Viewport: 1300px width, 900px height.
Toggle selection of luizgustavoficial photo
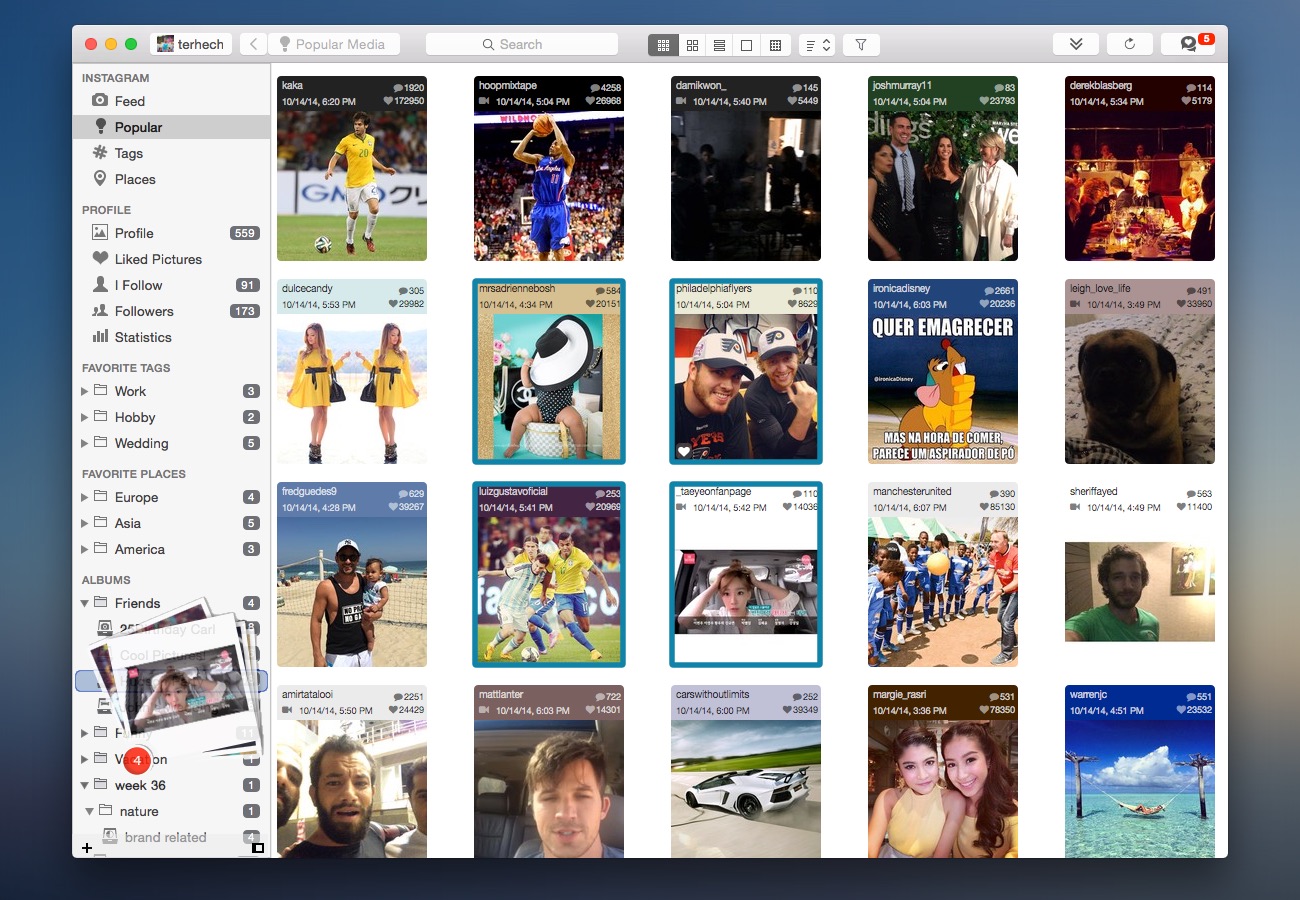[x=549, y=575]
